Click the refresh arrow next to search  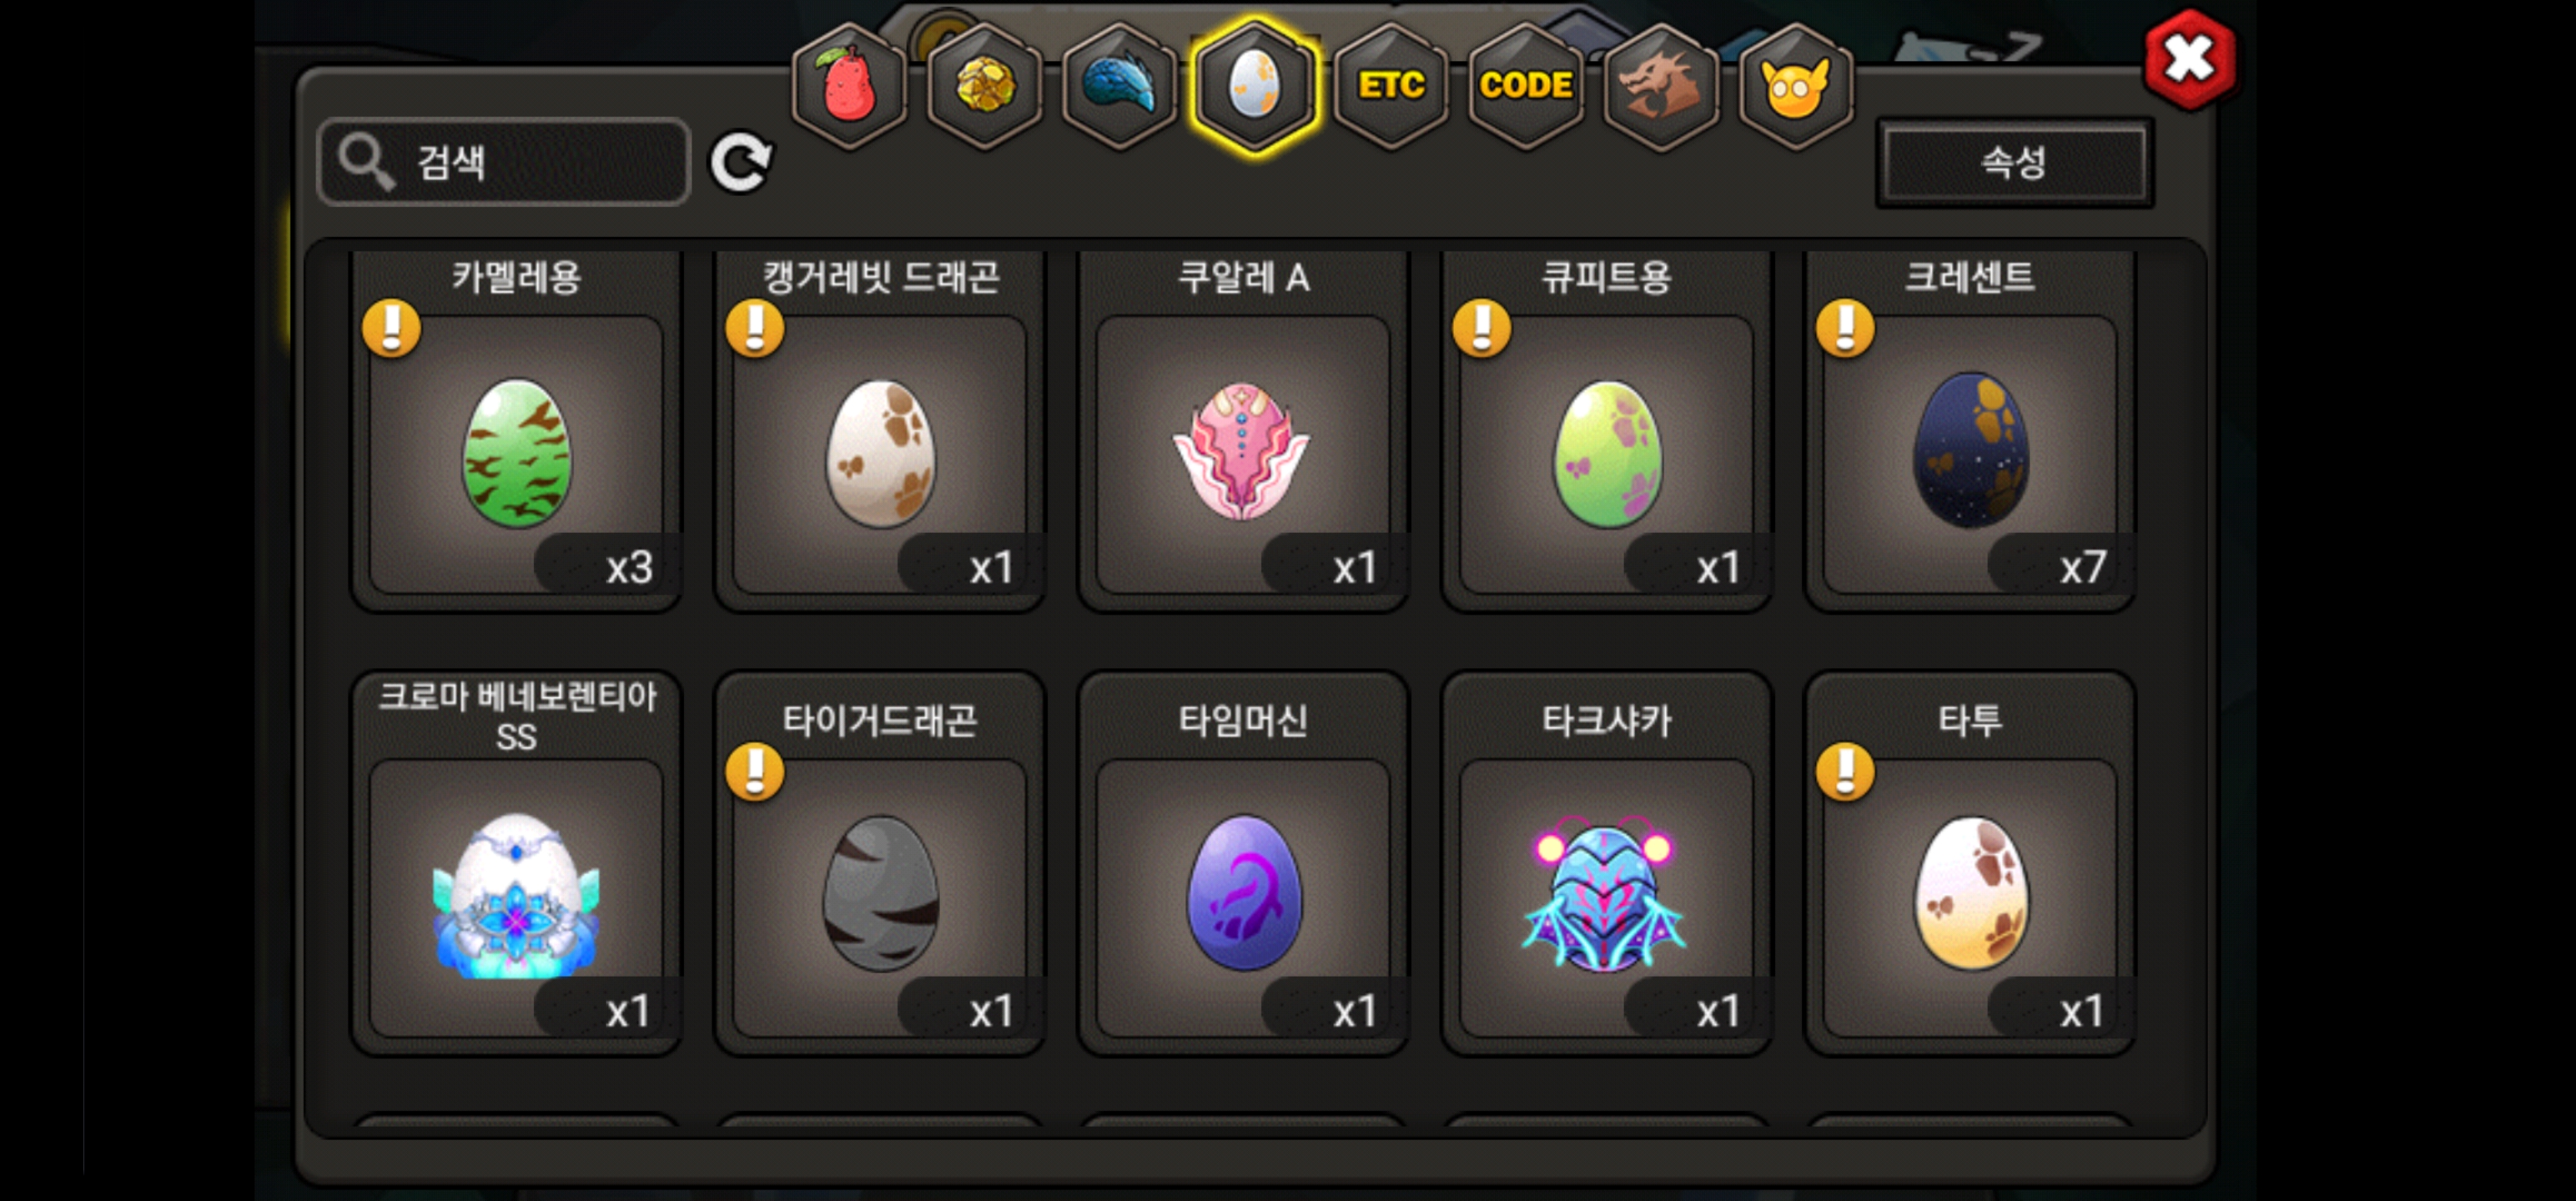pos(741,162)
